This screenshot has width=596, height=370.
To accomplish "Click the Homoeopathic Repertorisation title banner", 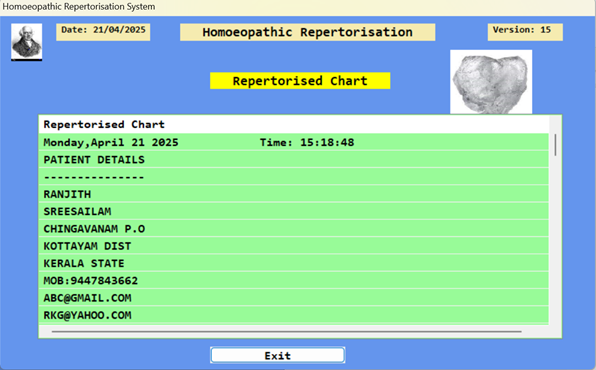I will click(308, 32).
